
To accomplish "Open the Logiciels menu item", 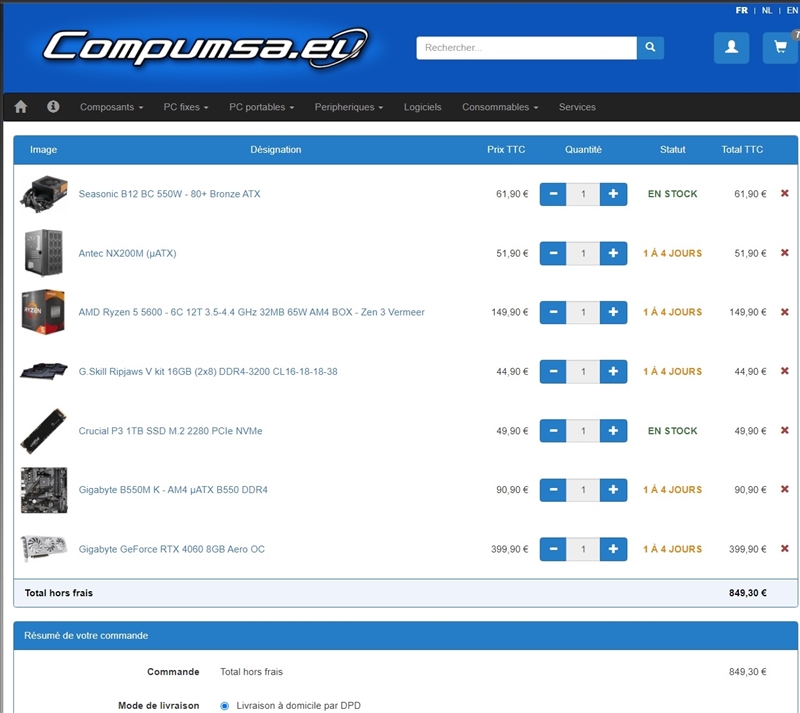I will (x=422, y=107).
